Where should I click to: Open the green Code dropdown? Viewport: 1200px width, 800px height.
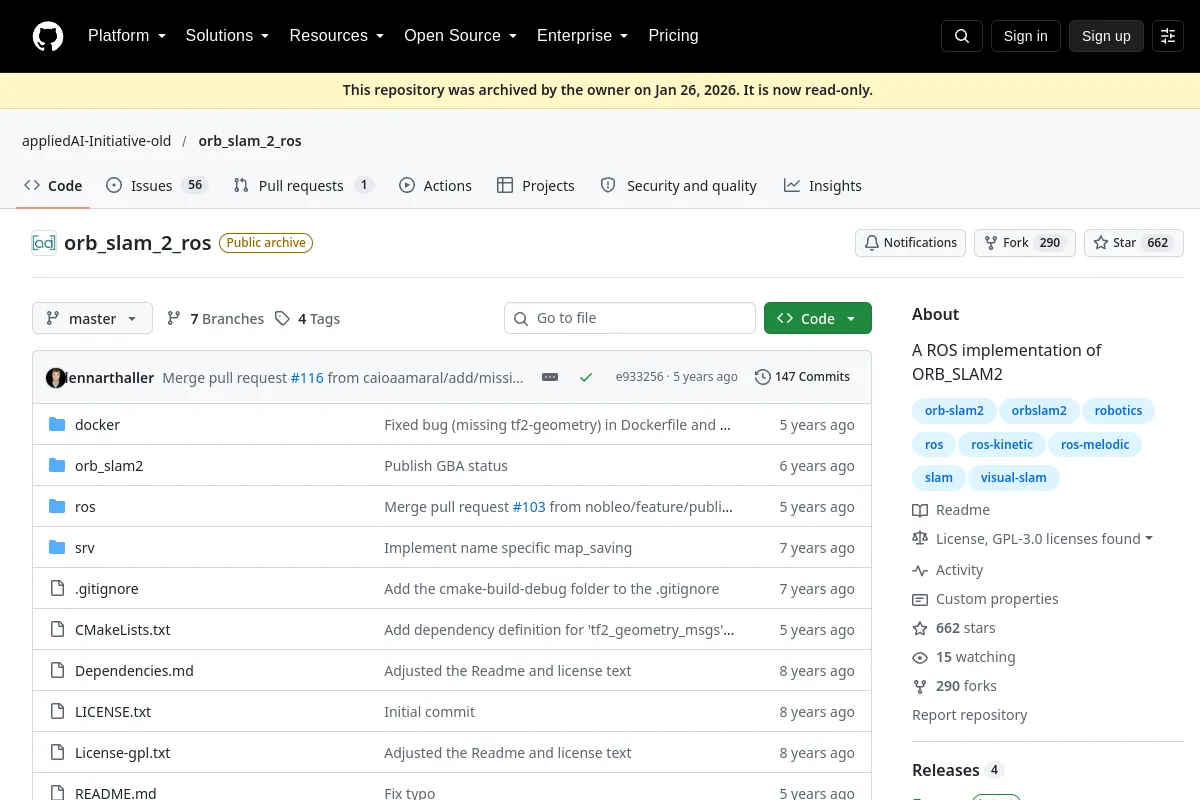pyautogui.click(x=818, y=318)
